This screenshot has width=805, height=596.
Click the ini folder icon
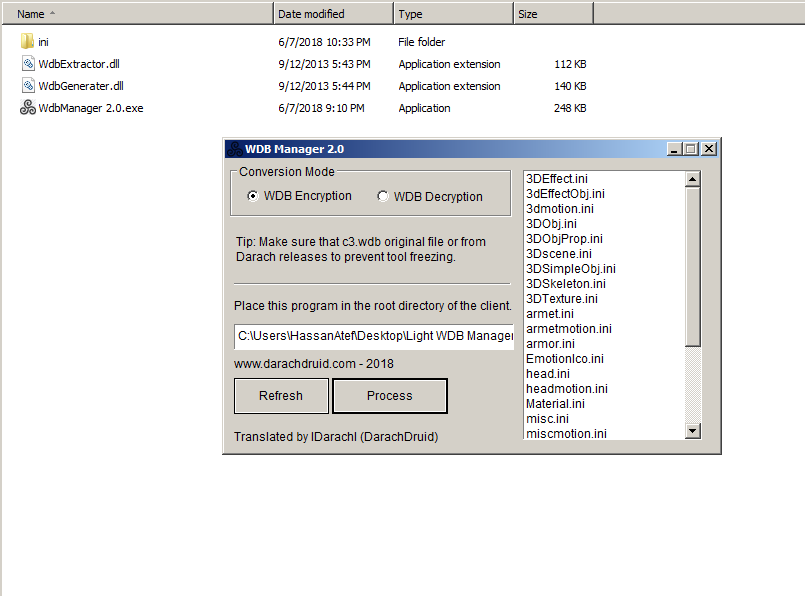(28, 42)
